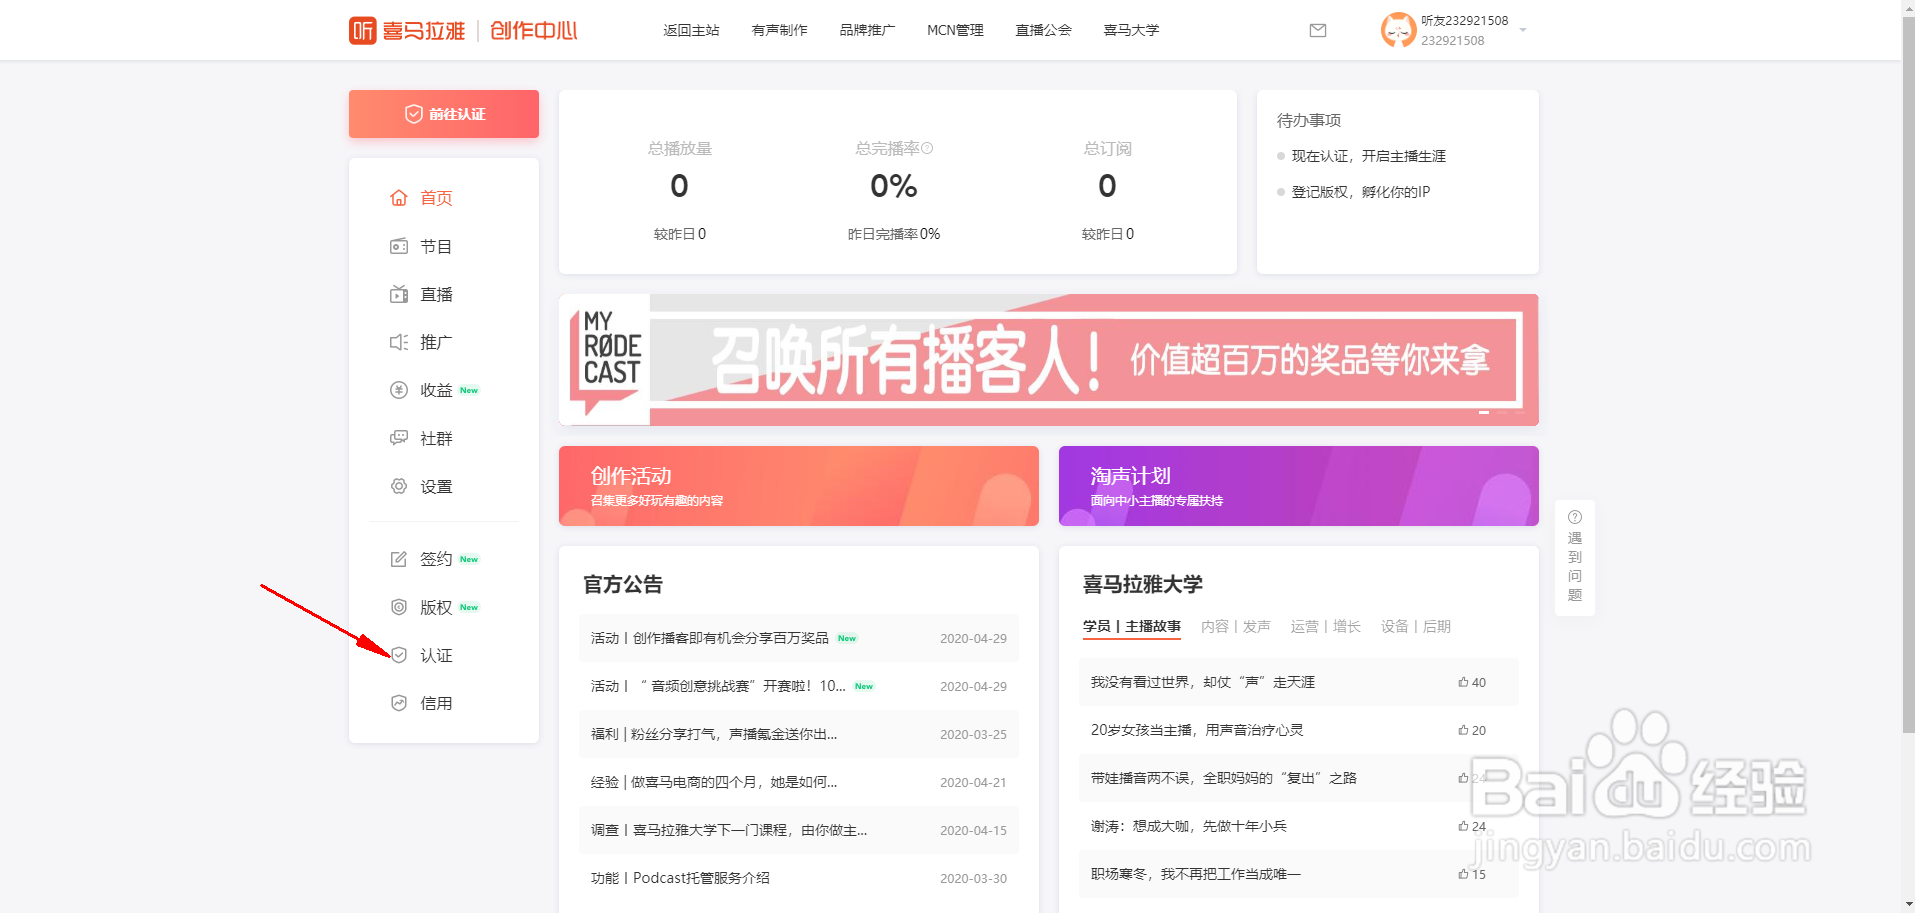This screenshot has height=913, width=1915.
Task: Open the mail envelope icon
Action: pos(1318,31)
